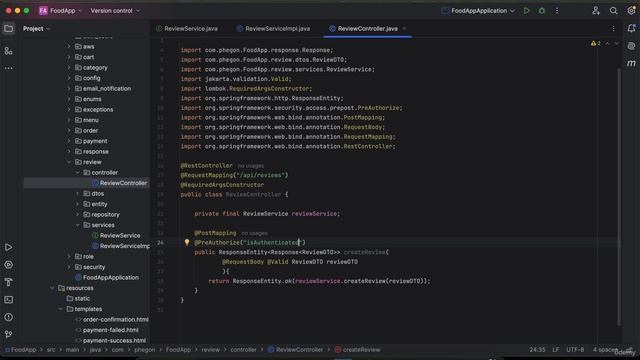Change 4 spaces indent setting
This screenshot has width=640, height=360.
click(x=605, y=350)
